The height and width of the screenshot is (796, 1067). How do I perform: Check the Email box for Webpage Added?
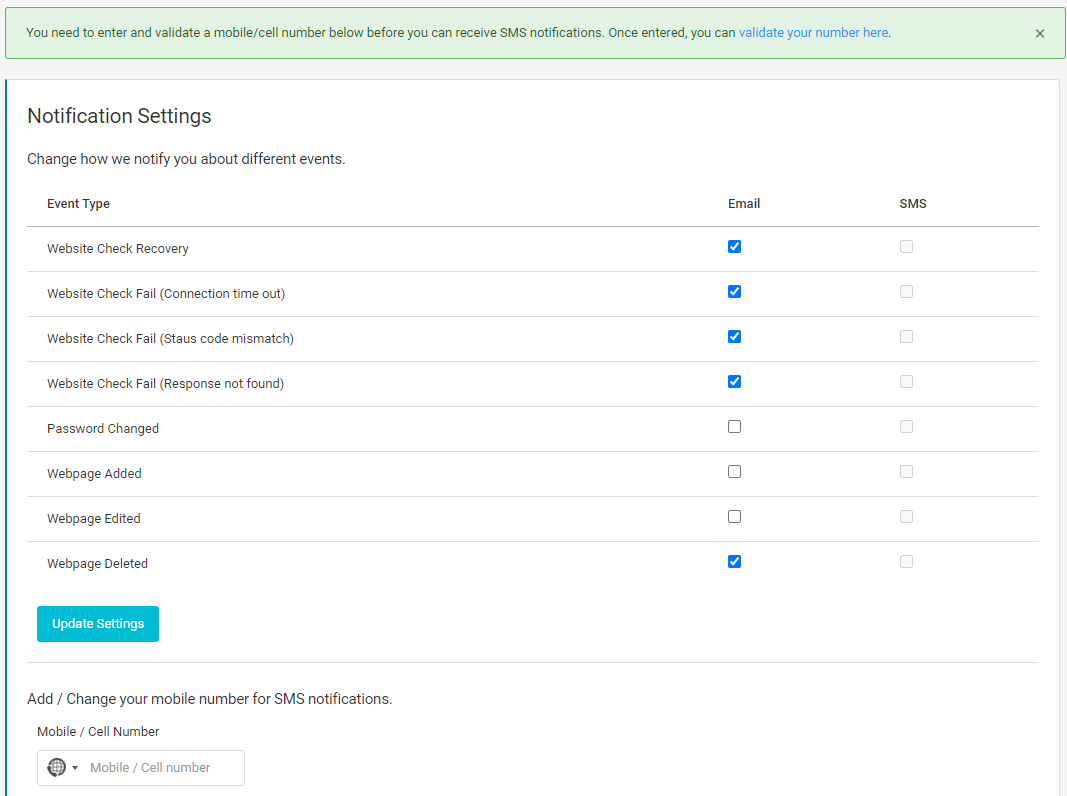pos(735,472)
